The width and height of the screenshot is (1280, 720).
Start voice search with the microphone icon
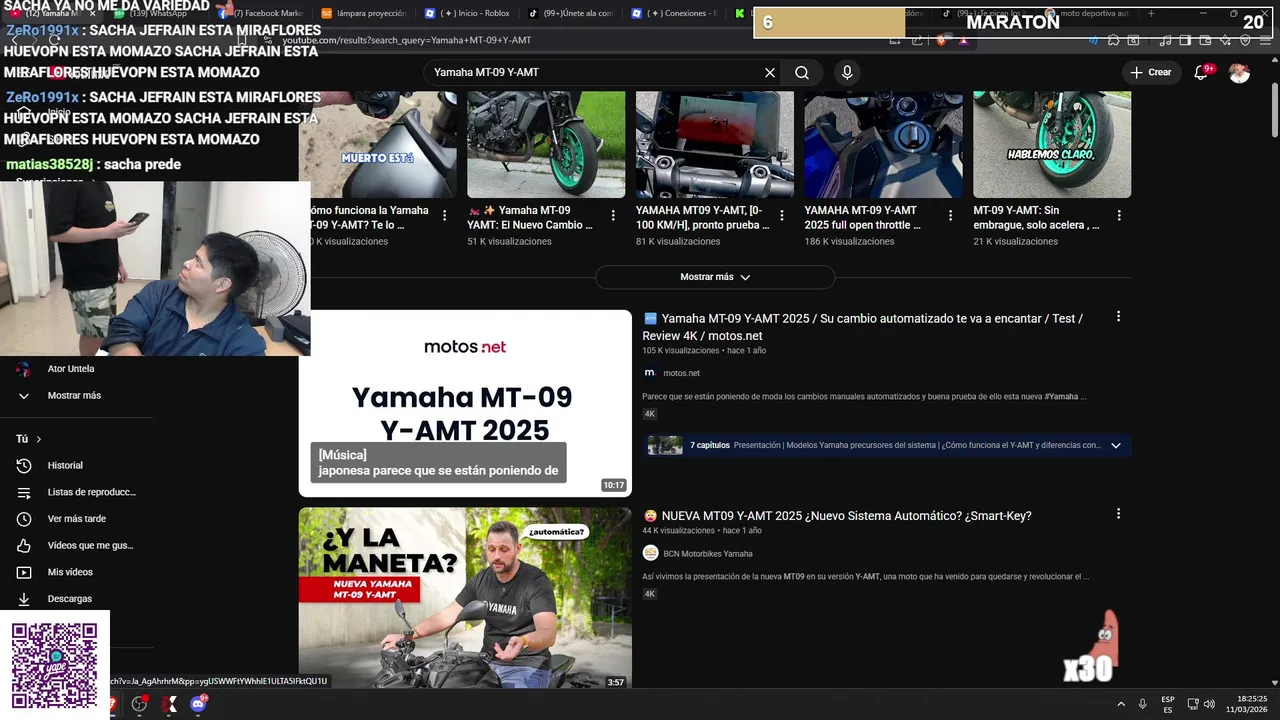[847, 73]
